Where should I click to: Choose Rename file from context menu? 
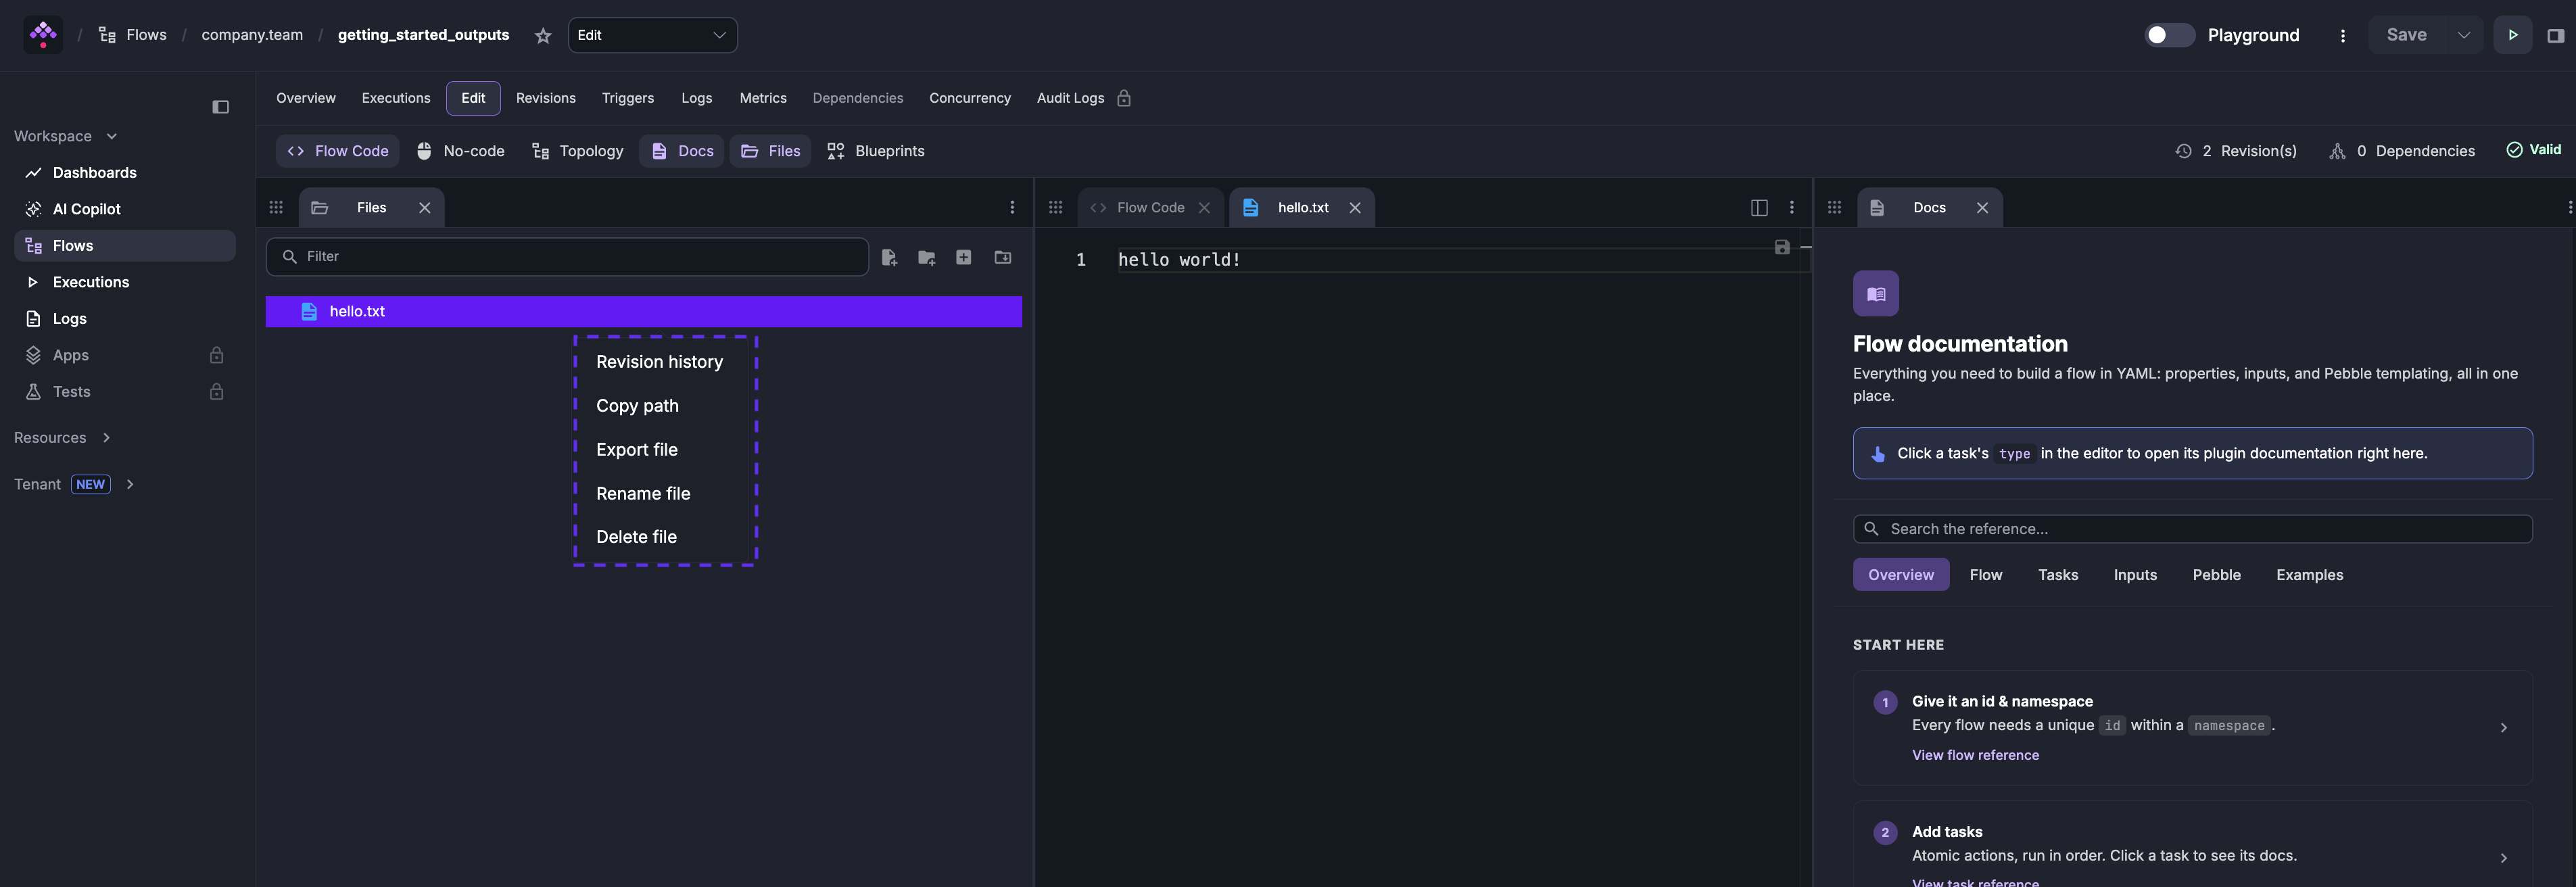coord(643,494)
